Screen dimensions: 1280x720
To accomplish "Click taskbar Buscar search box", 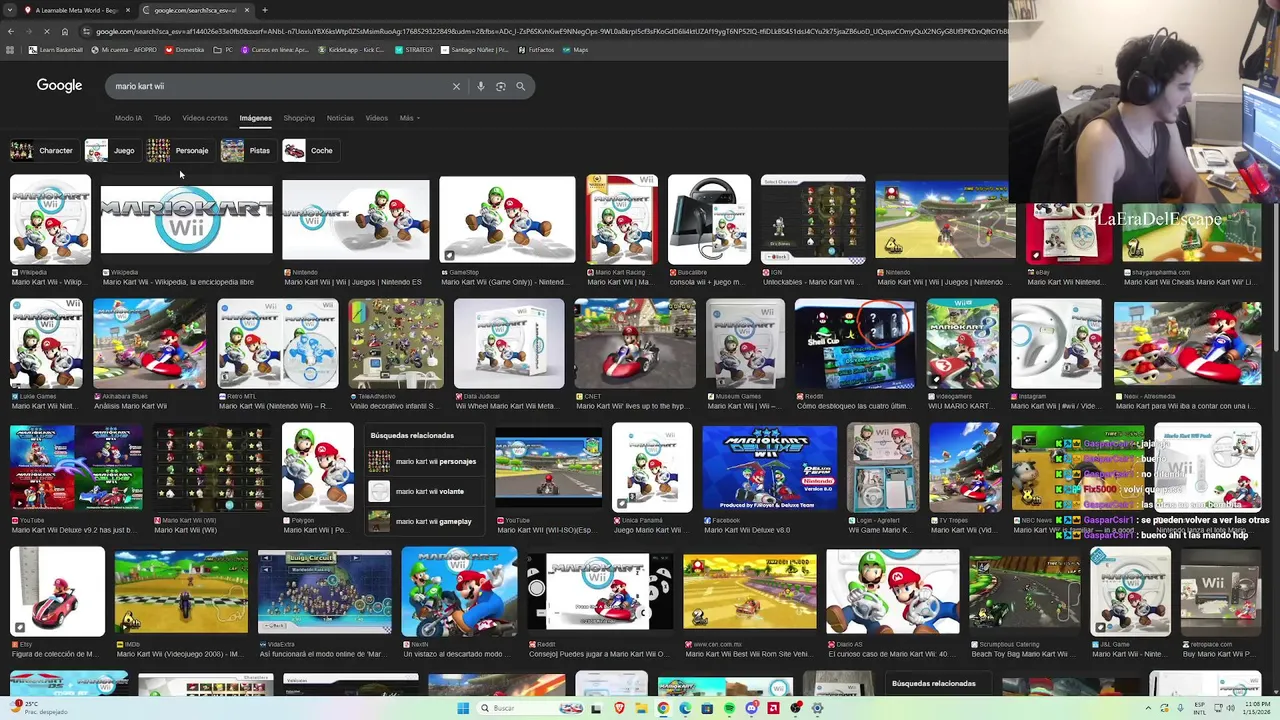I will coord(530,708).
